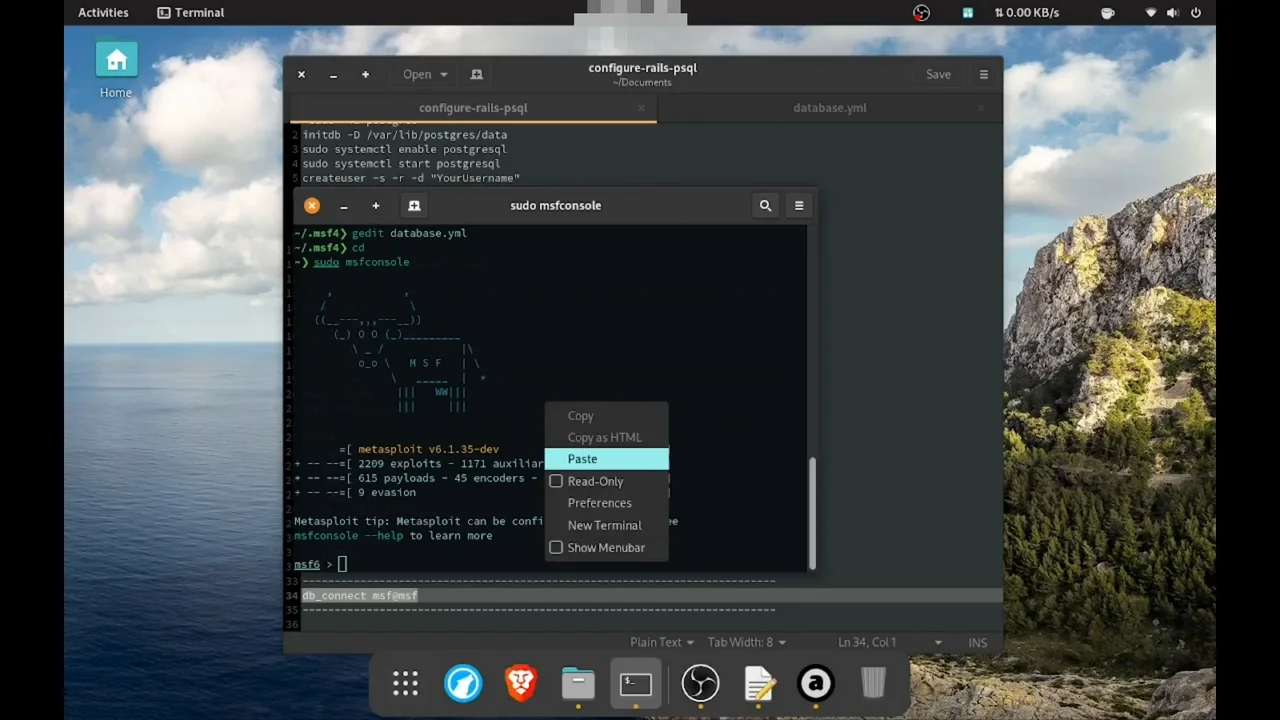
Task: Open the Files manager from dock
Action: click(578, 684)
